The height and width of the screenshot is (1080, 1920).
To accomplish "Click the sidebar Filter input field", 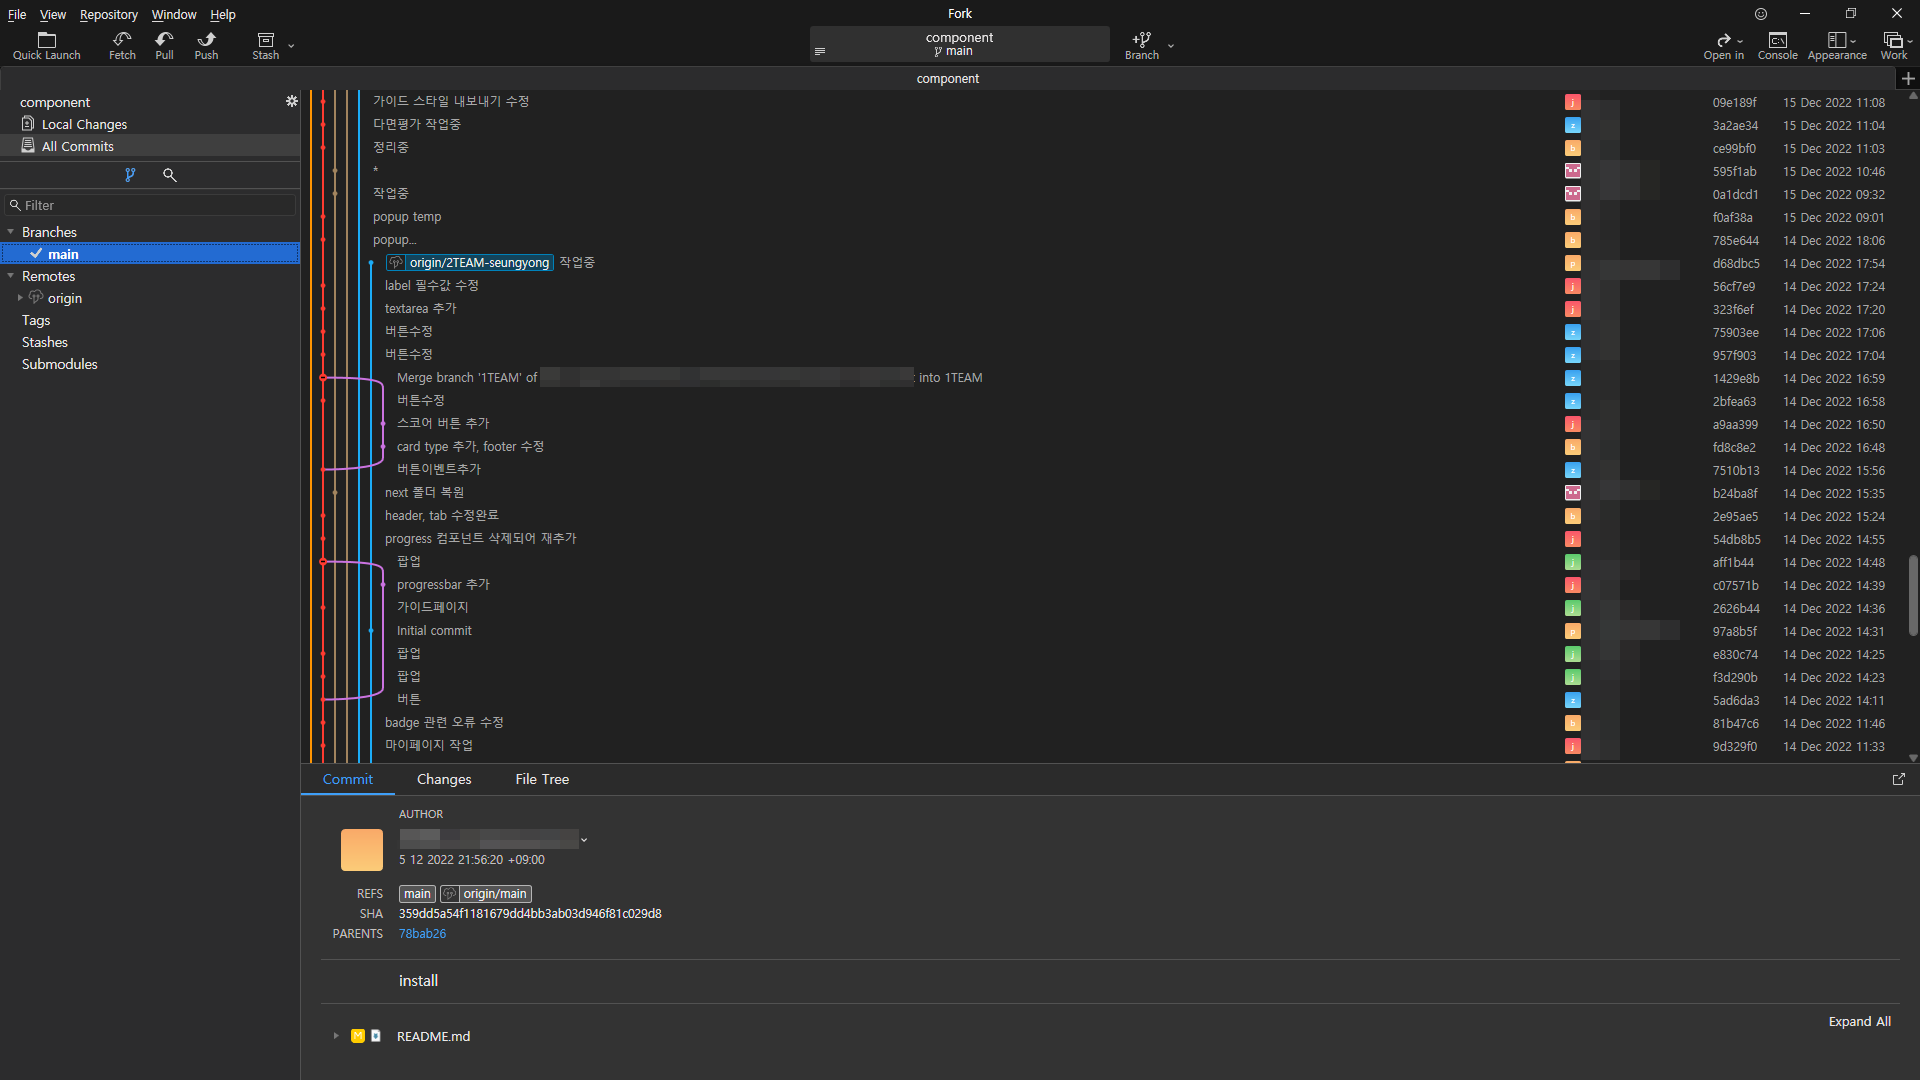I will click(x=155, y=205).
